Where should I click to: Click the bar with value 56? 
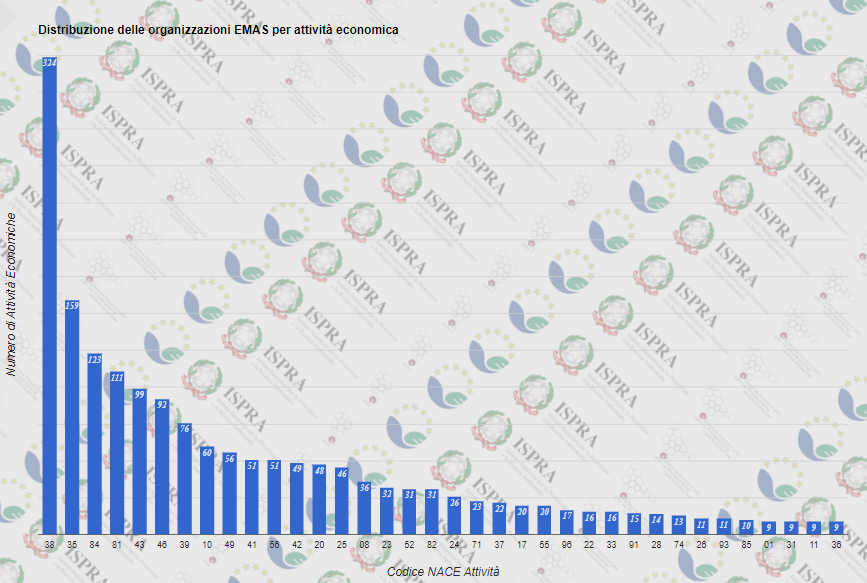point(229,493)
